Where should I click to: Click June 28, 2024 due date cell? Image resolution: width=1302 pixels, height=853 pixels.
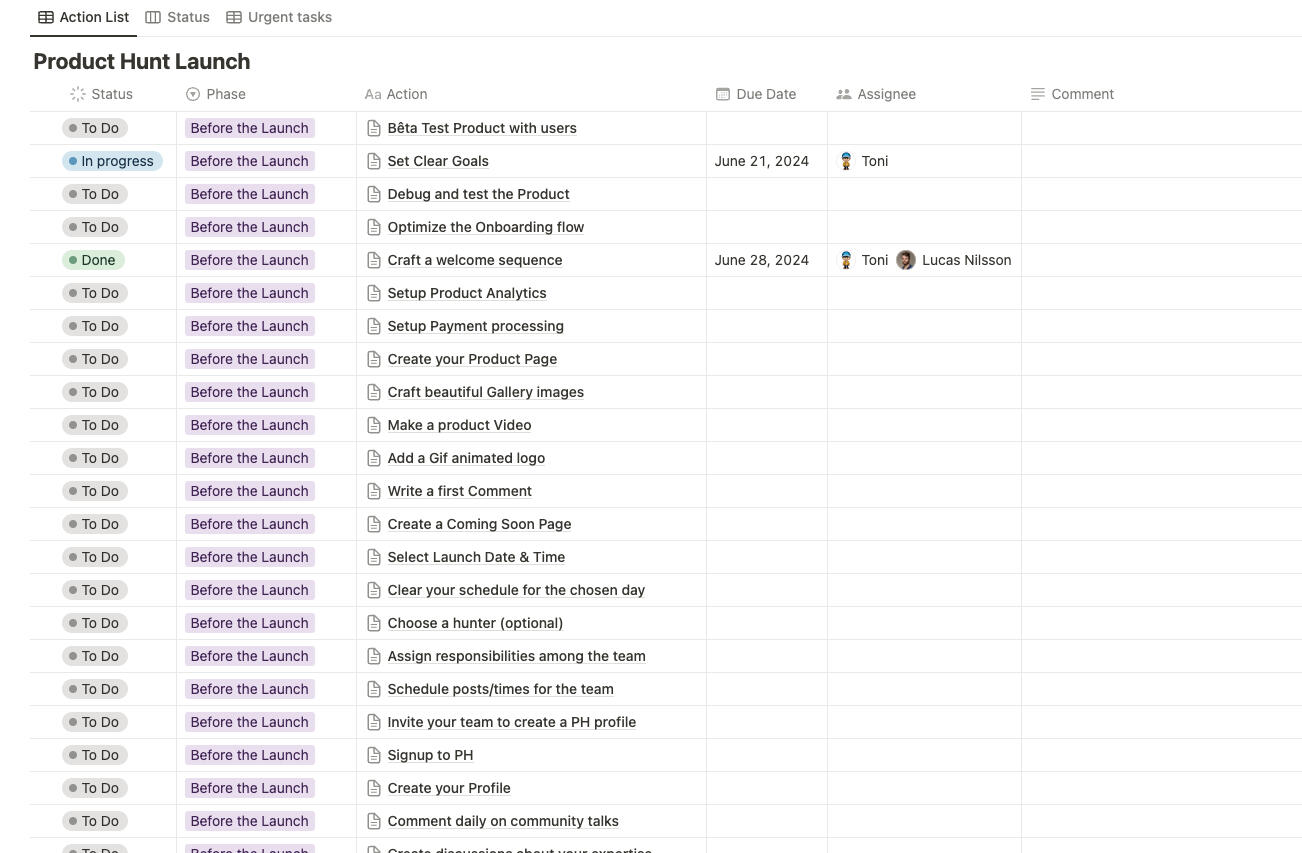pyautogui.click(x=762, y=260)
